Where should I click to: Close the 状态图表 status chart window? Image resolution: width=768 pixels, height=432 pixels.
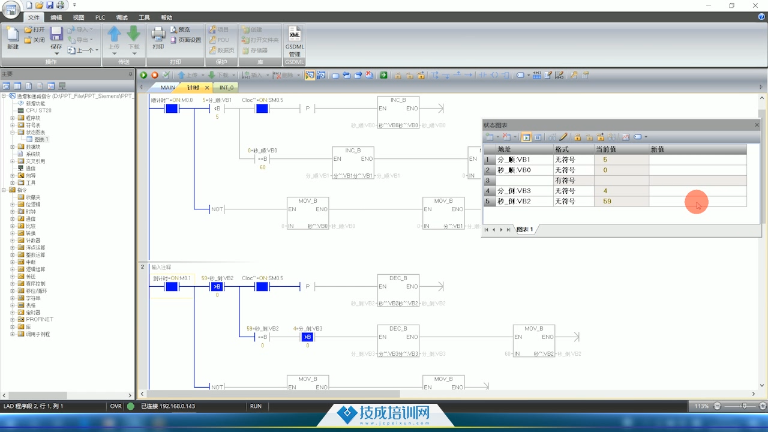757,125
